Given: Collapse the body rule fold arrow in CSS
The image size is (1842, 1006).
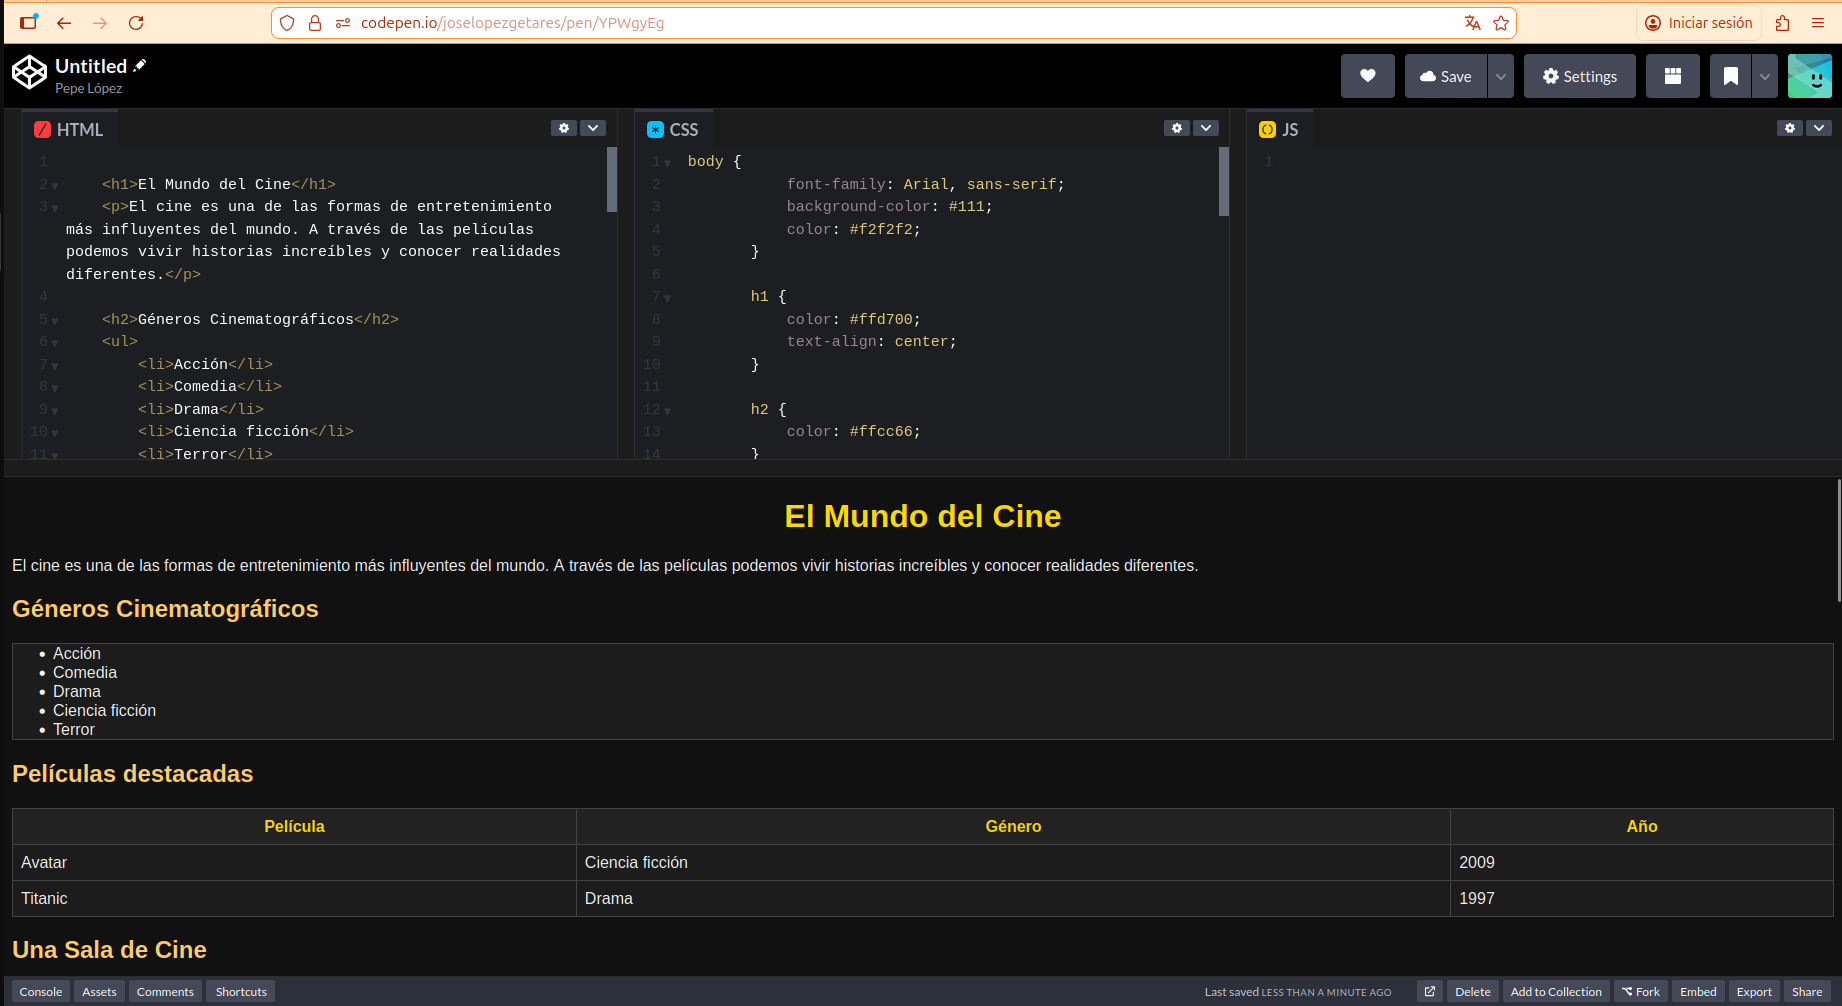Looking at the screenshot, I should (x=668, y=163).
